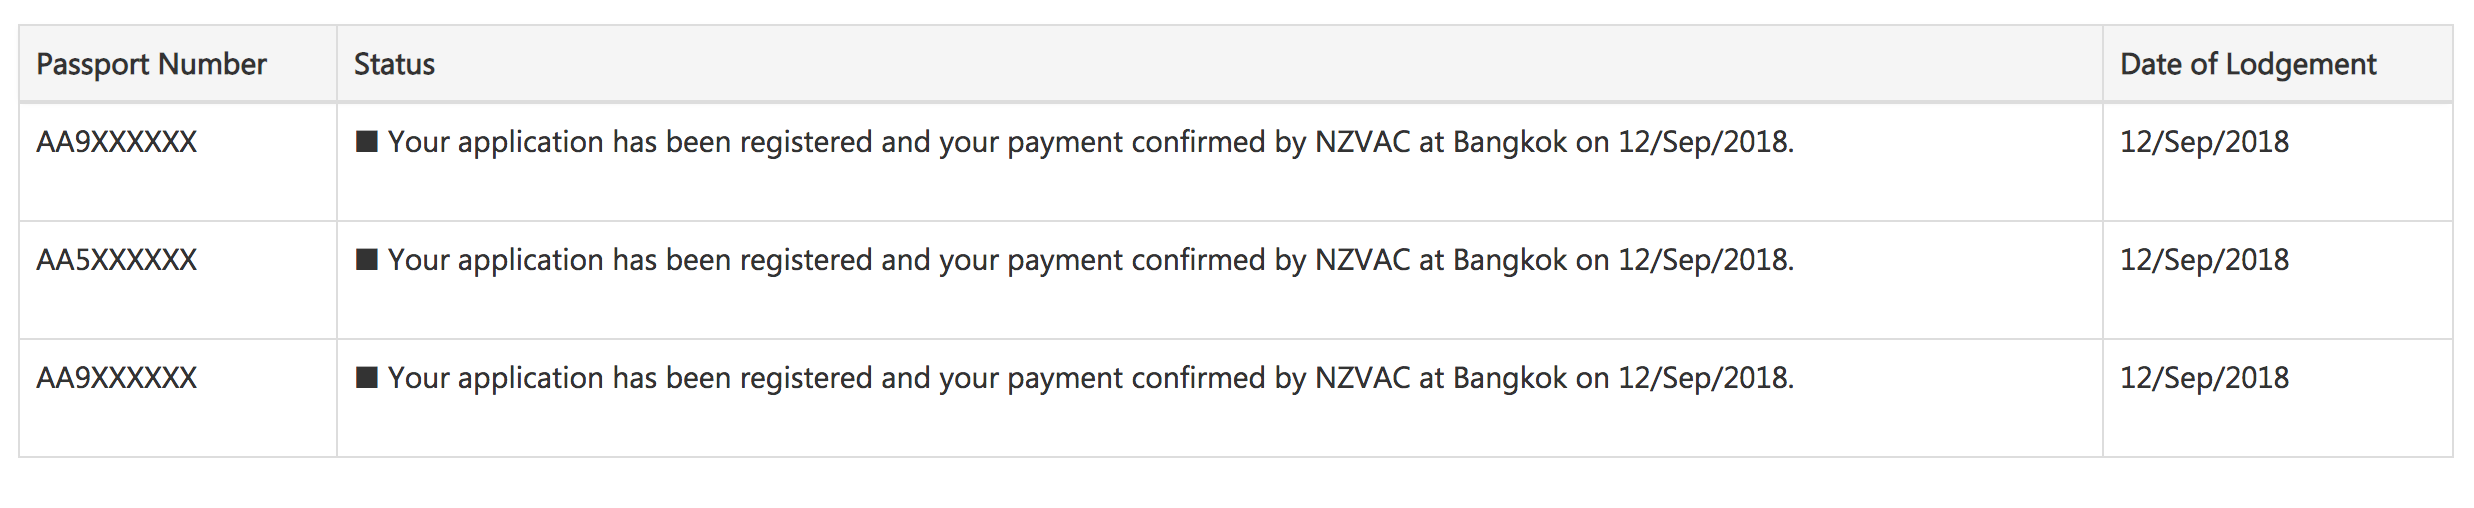Select passport AA5XXXXXX in second row
Screen dimensions: 2474x508
pos(117,260)
